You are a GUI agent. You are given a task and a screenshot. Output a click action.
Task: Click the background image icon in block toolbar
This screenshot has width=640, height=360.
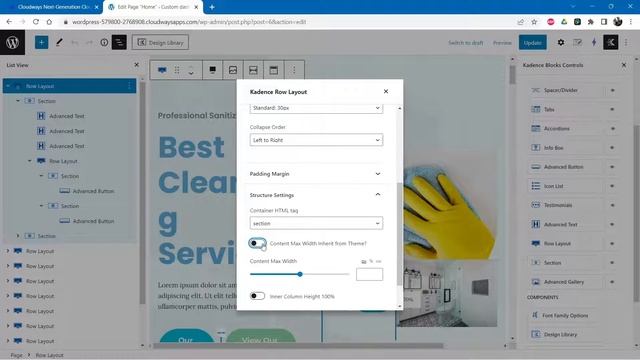click(233, 70)
